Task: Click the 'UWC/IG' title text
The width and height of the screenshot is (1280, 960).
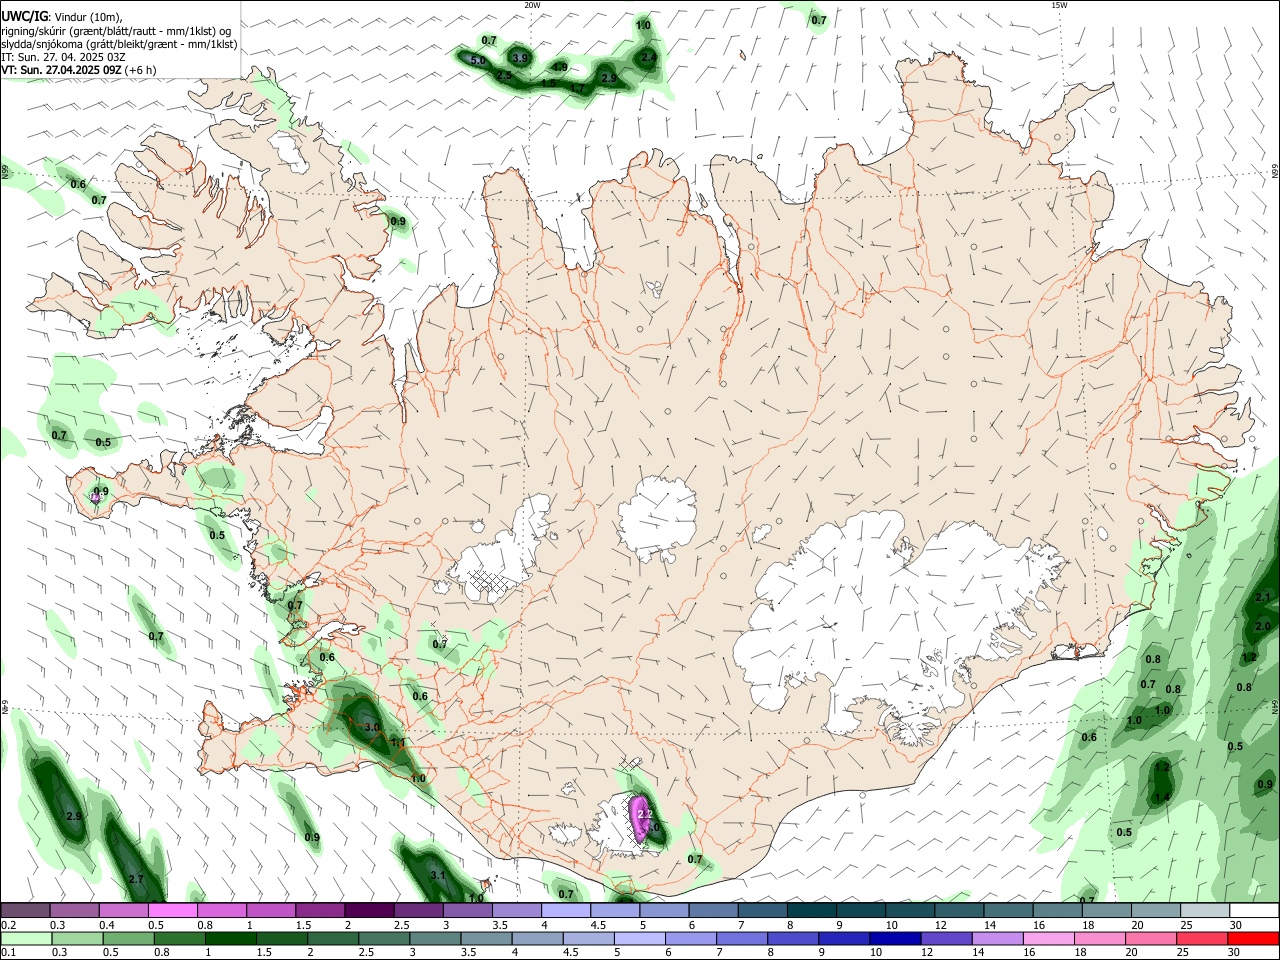Action: [x=25, y=16]
